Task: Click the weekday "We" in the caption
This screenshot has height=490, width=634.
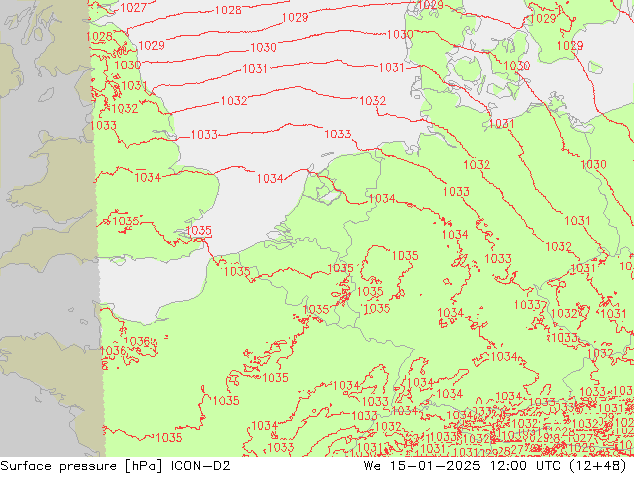Action: tap(372, 466)
